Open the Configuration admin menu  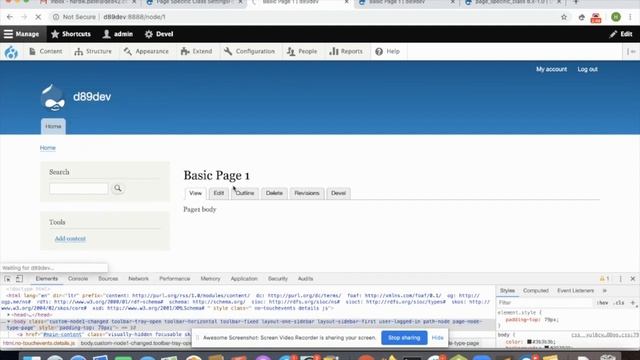click(250, 51)
